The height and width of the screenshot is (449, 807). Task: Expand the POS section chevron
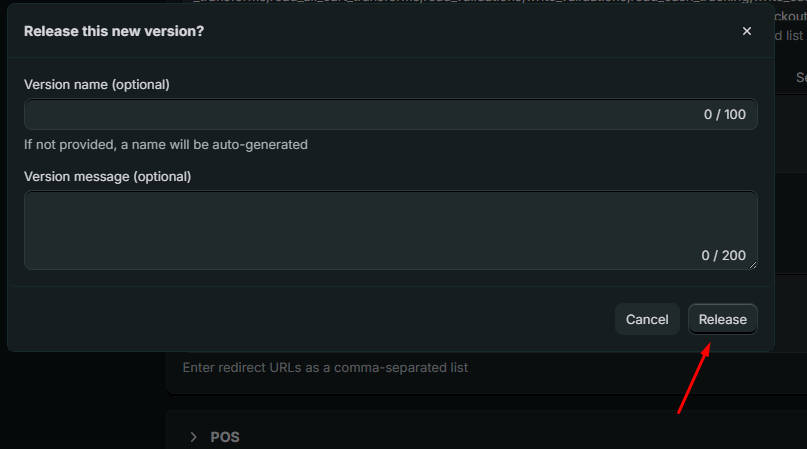tap(194, 437)
